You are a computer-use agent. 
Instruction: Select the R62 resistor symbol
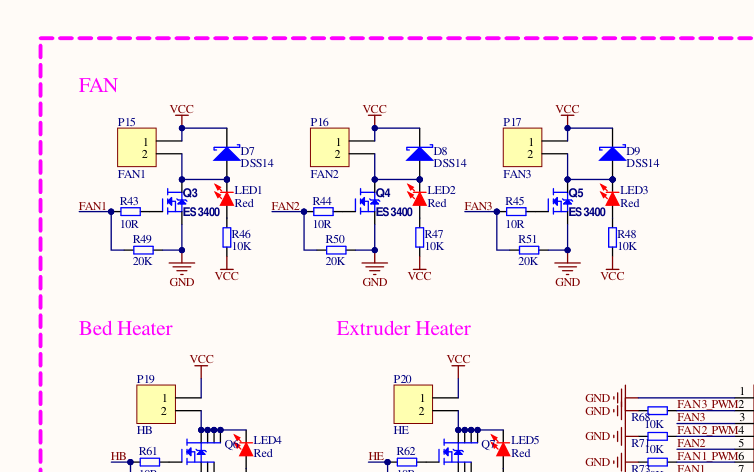(x=406, y=462)
